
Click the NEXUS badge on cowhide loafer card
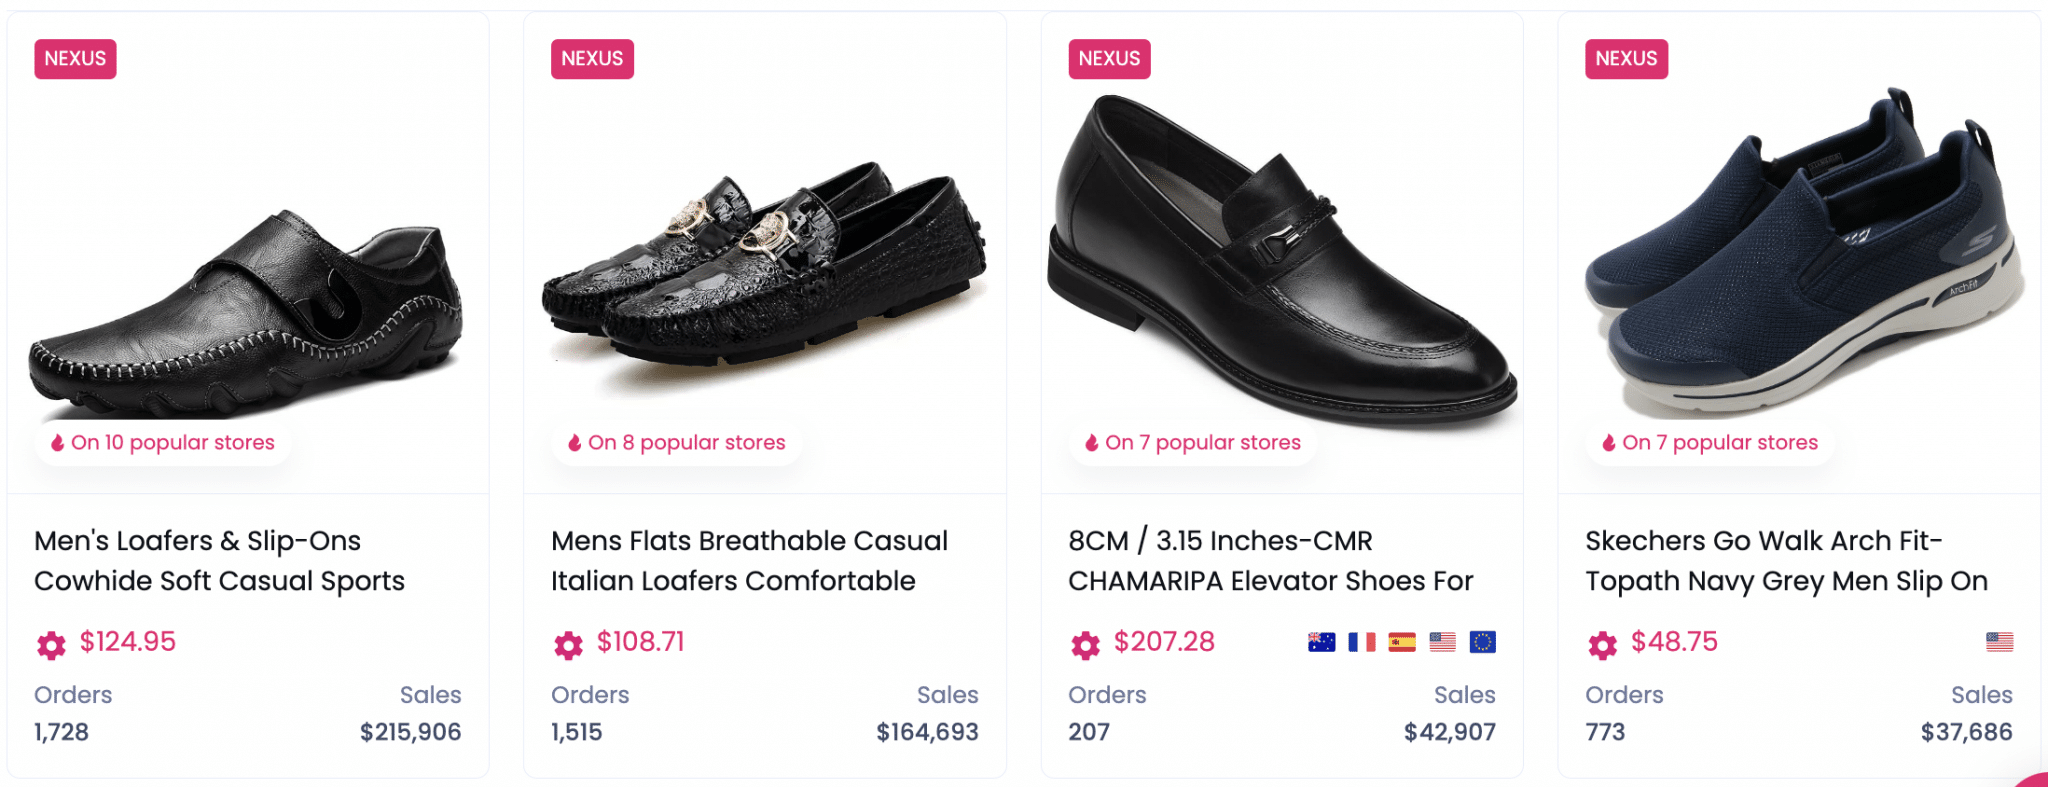[x=75, y=59]
